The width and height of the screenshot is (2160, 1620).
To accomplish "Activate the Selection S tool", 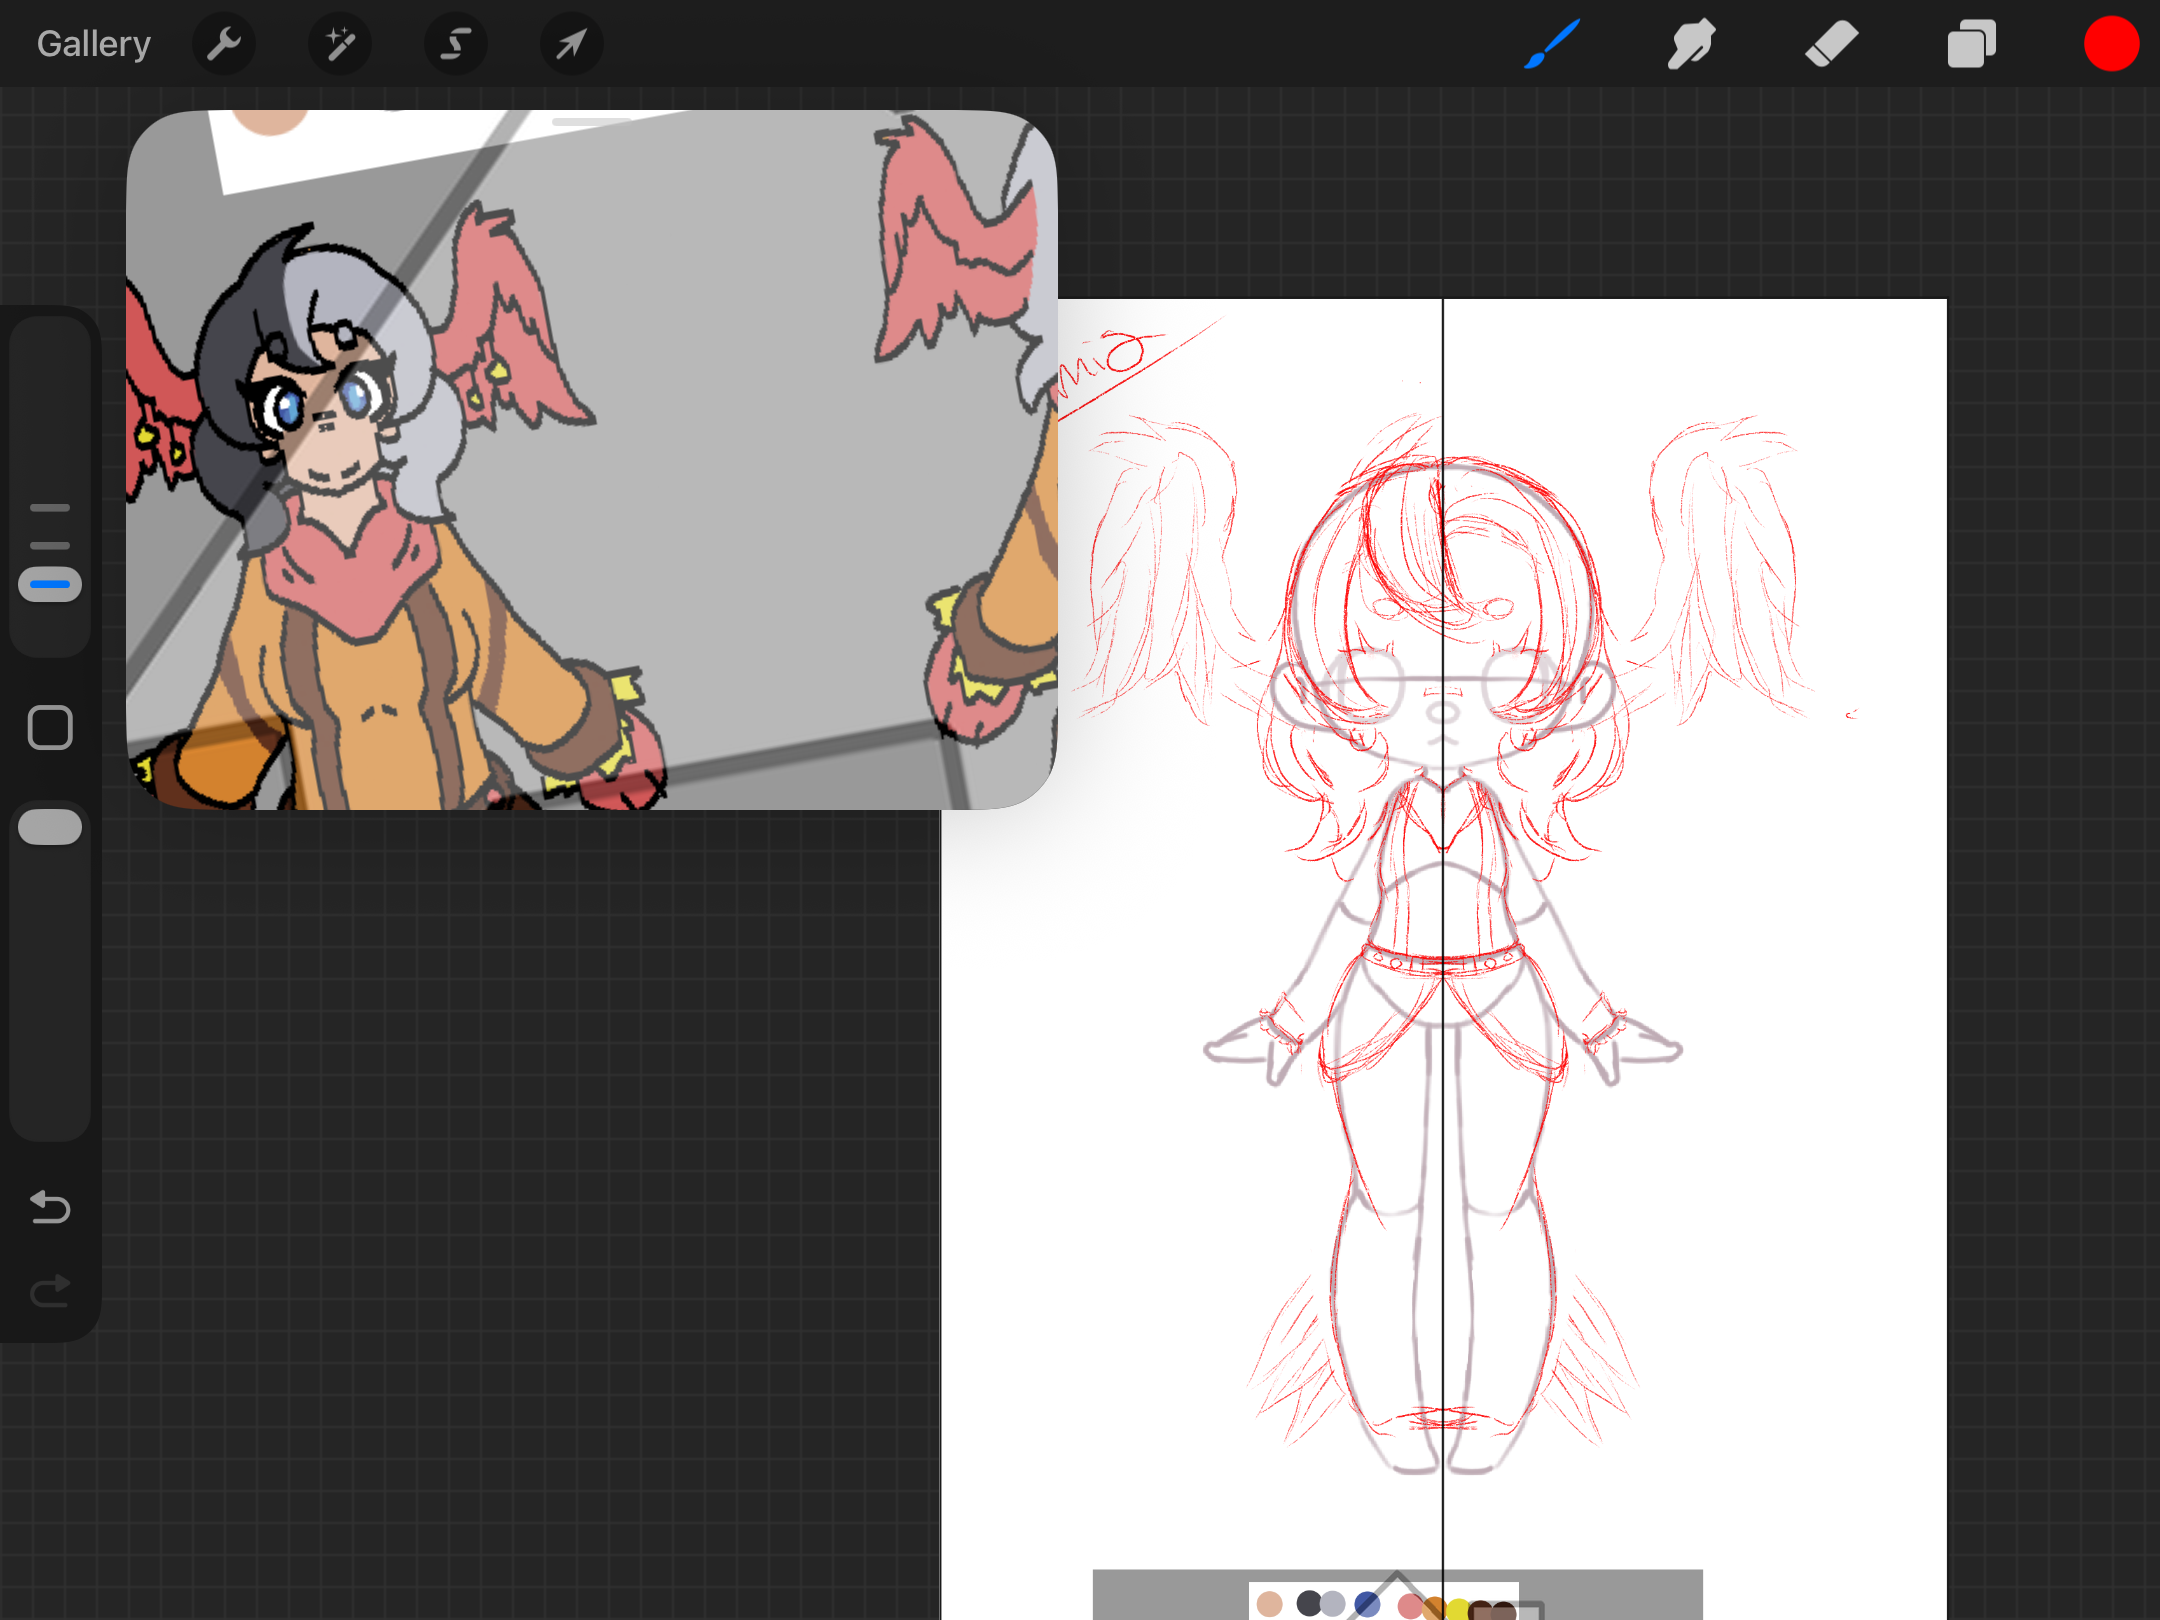I will [x=456, y=44].
